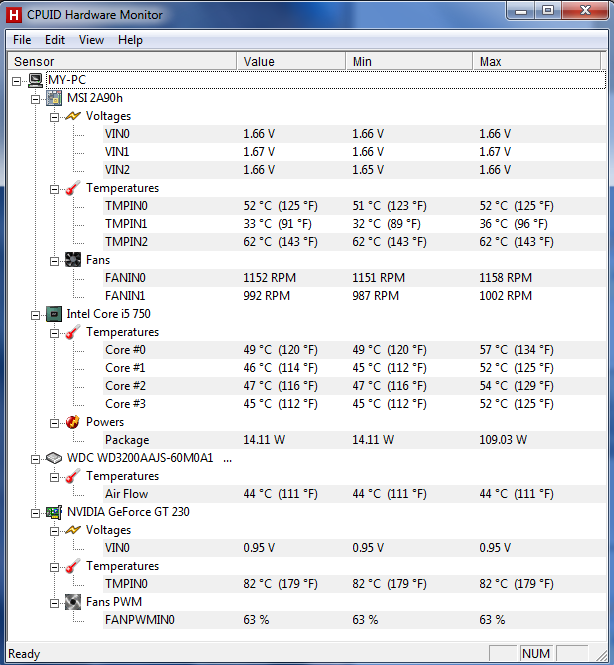Select the MSI VIN2 voltage row
This screenshot has width=614, height=665.
point(354,170)
